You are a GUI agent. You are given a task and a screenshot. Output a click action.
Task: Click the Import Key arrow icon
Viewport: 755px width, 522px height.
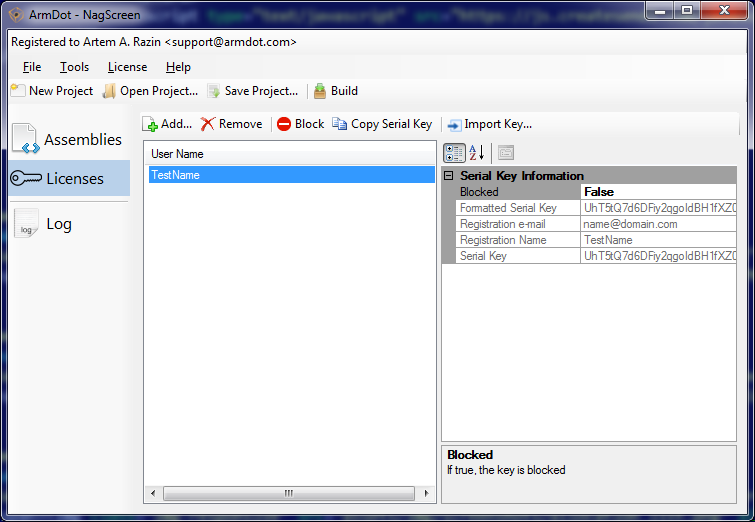454,125
